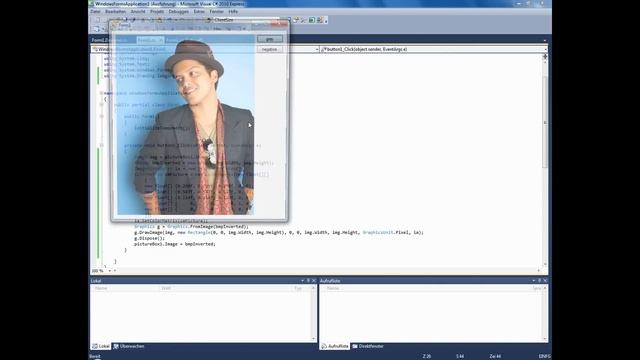
Task: Switch to the Lokal tab
Action: tap(100, 346)
